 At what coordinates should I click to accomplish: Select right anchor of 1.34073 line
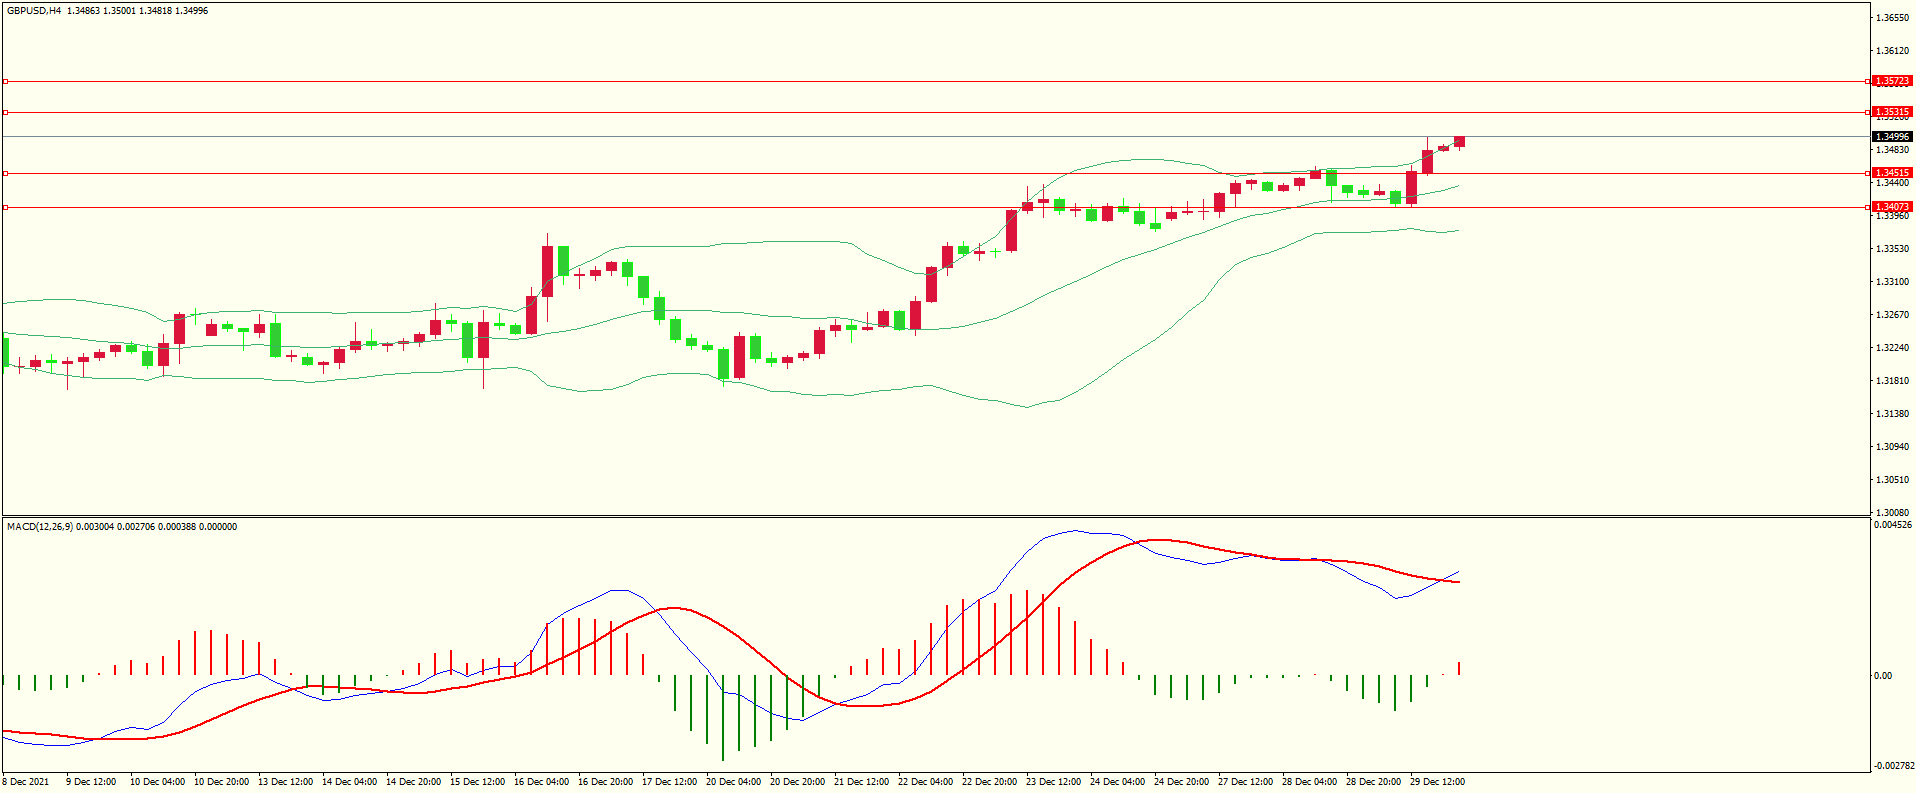(1869, 207)
